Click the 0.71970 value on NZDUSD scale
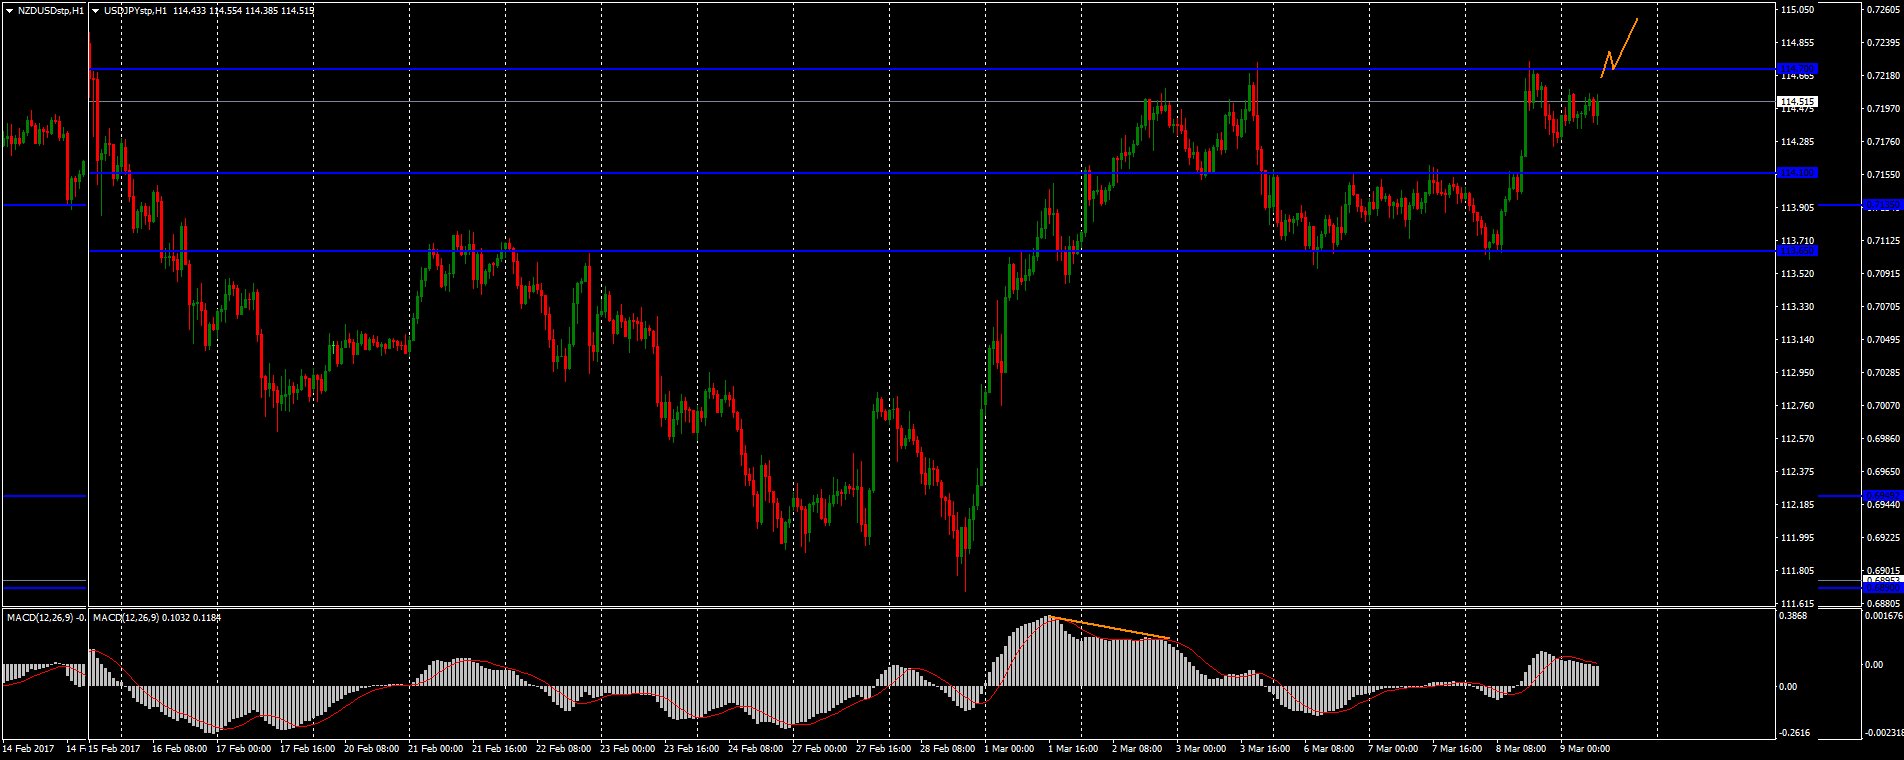The height and width of the screenshot is (760, 1904). (1884, 109)
